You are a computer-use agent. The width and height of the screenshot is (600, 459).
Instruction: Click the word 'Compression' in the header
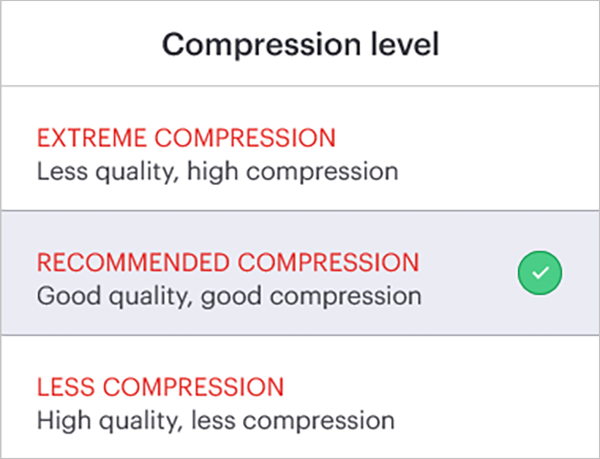(x=261, y=46)
